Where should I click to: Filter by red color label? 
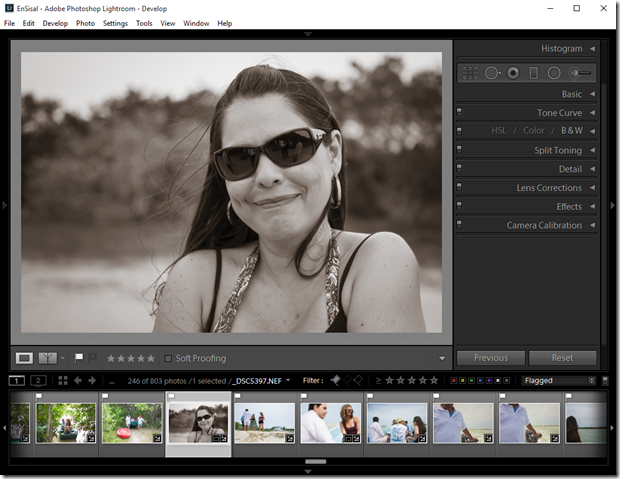coord(454,381)
